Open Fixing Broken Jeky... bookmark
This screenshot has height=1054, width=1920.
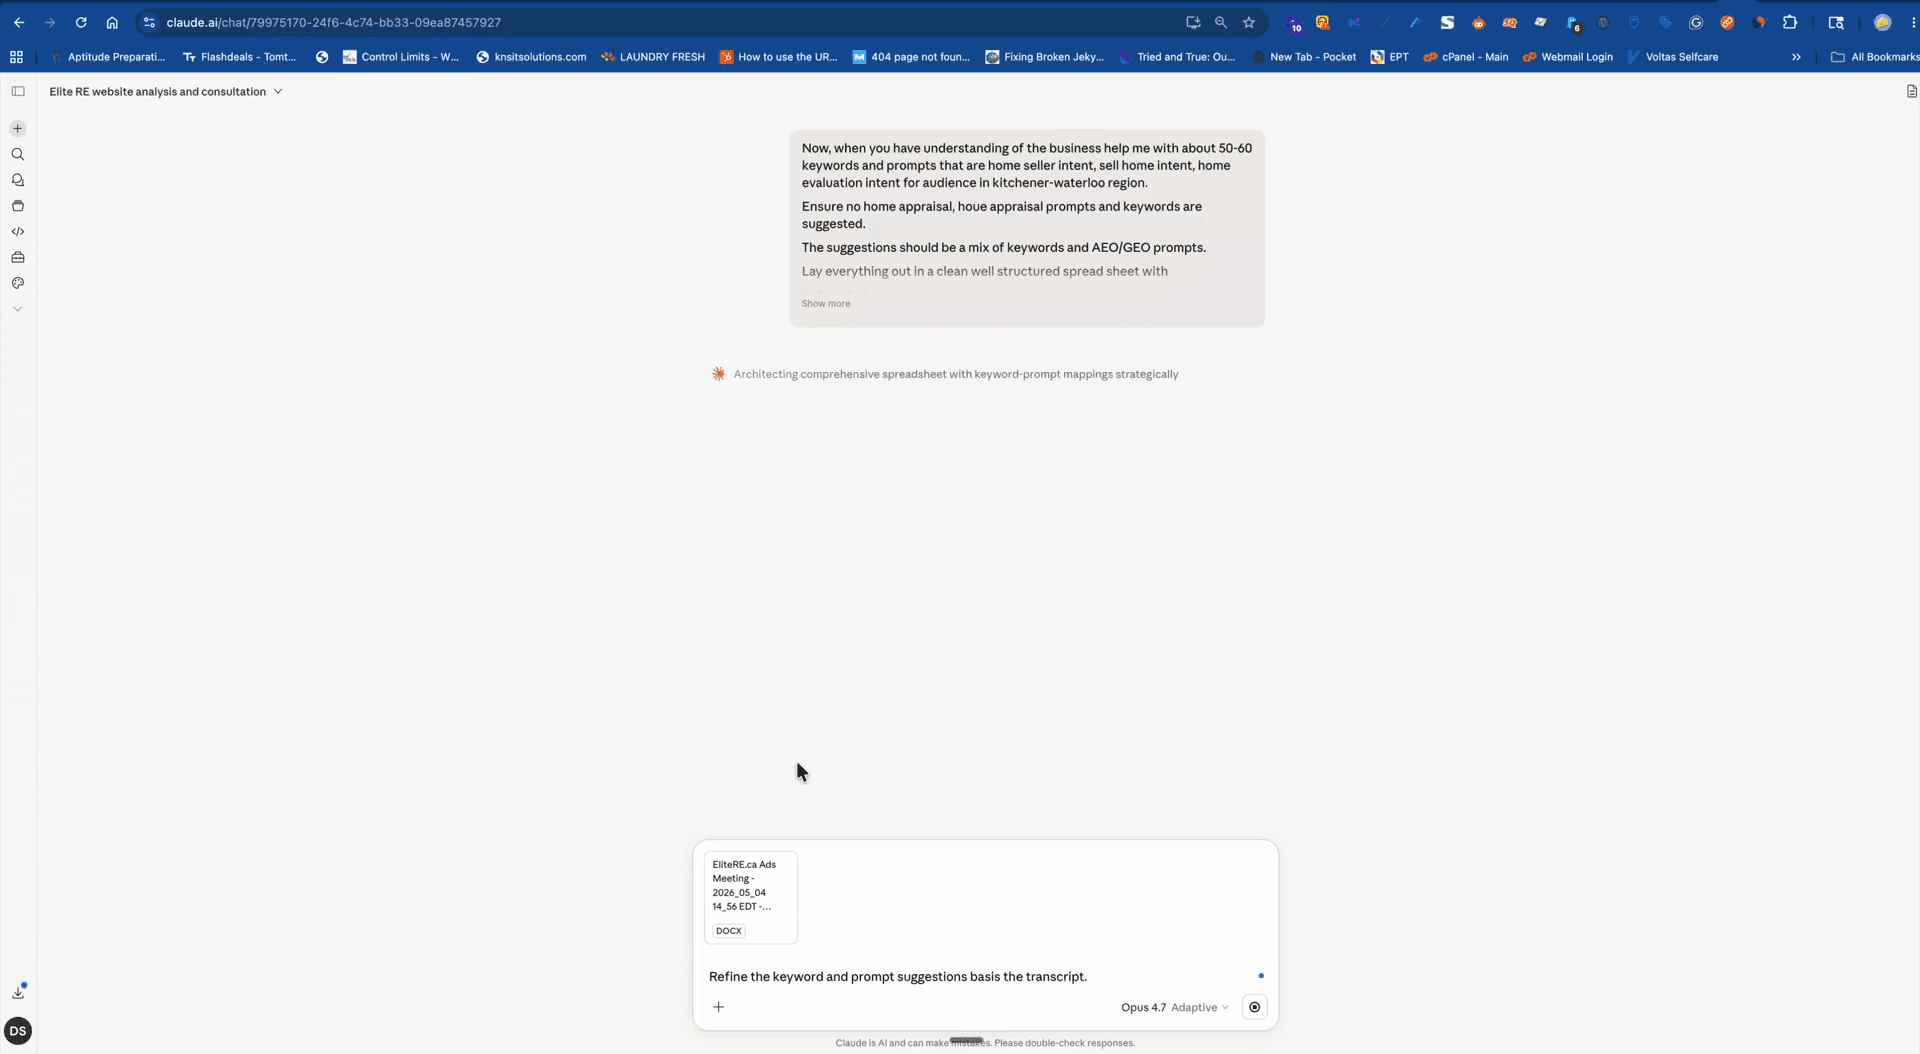[1044, 57]
